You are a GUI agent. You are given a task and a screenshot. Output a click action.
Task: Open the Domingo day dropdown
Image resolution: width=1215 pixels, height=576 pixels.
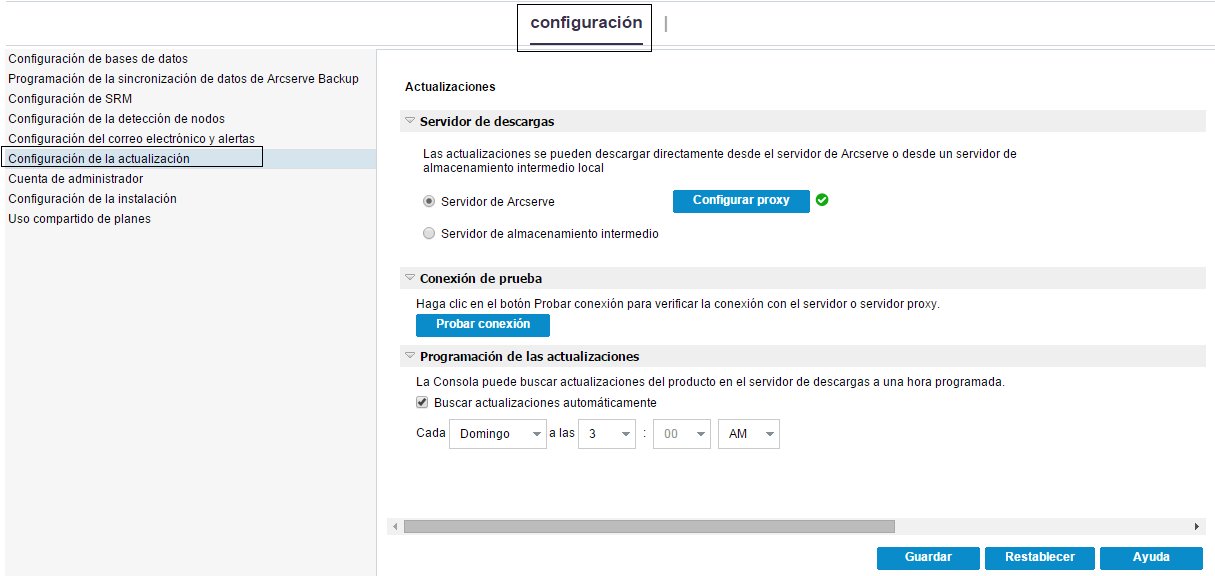[497, 434]
